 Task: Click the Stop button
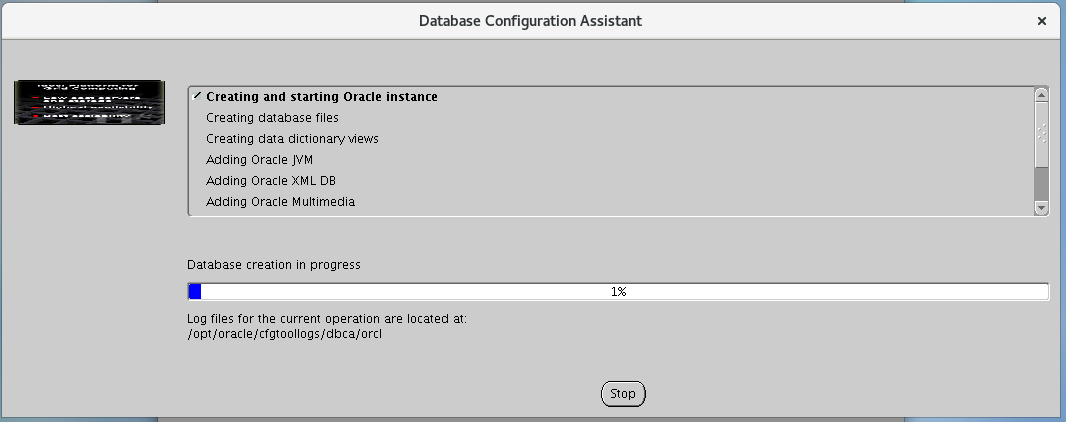click(623, 393)
